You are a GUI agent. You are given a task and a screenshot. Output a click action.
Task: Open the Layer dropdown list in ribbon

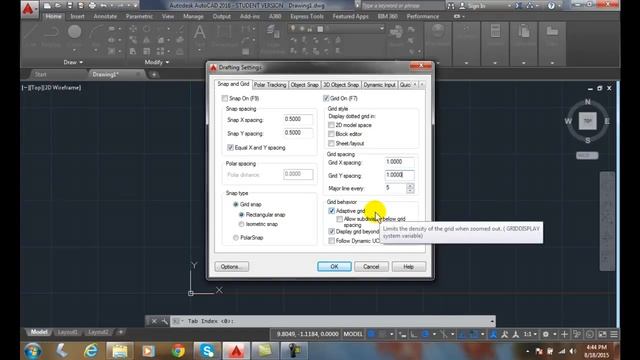point(337,29)
